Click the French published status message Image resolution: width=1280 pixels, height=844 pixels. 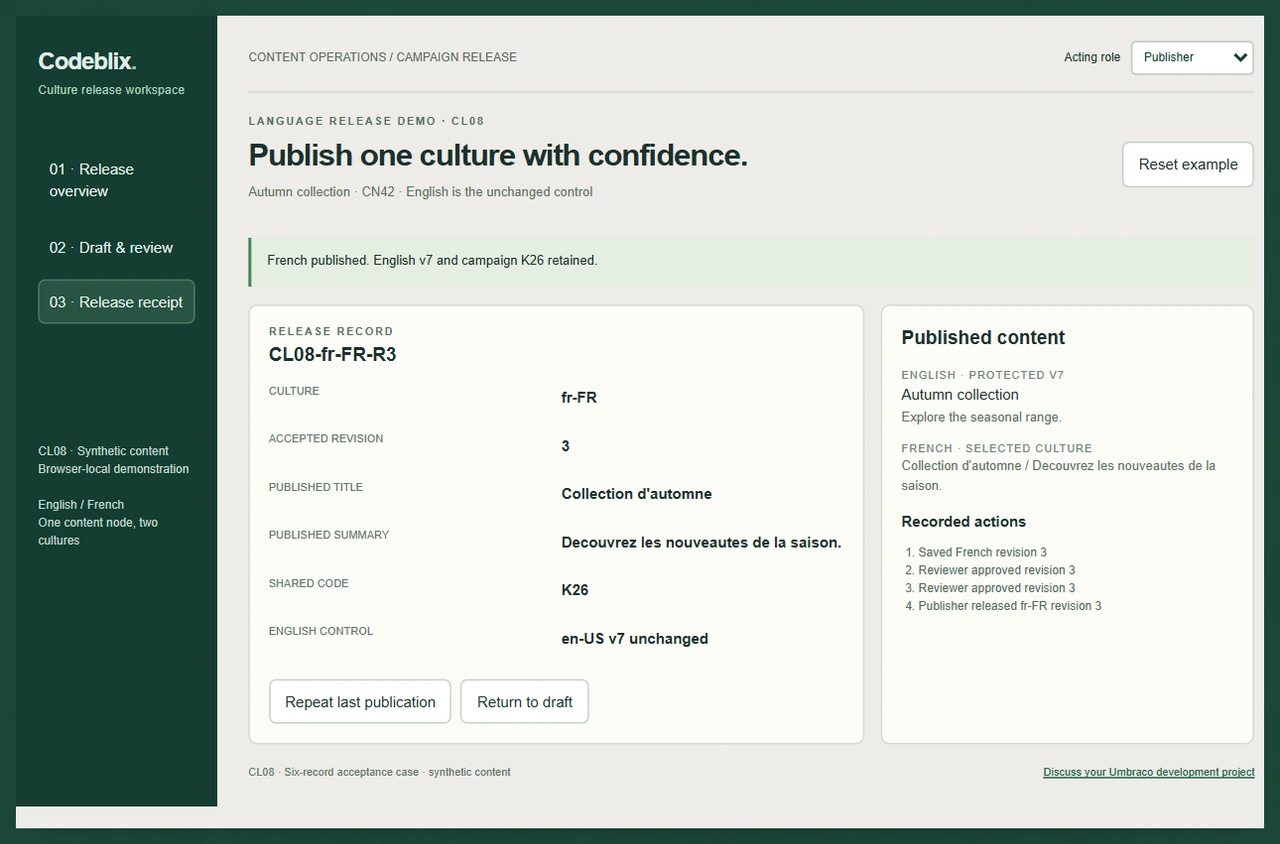click(x=751, y=260)
